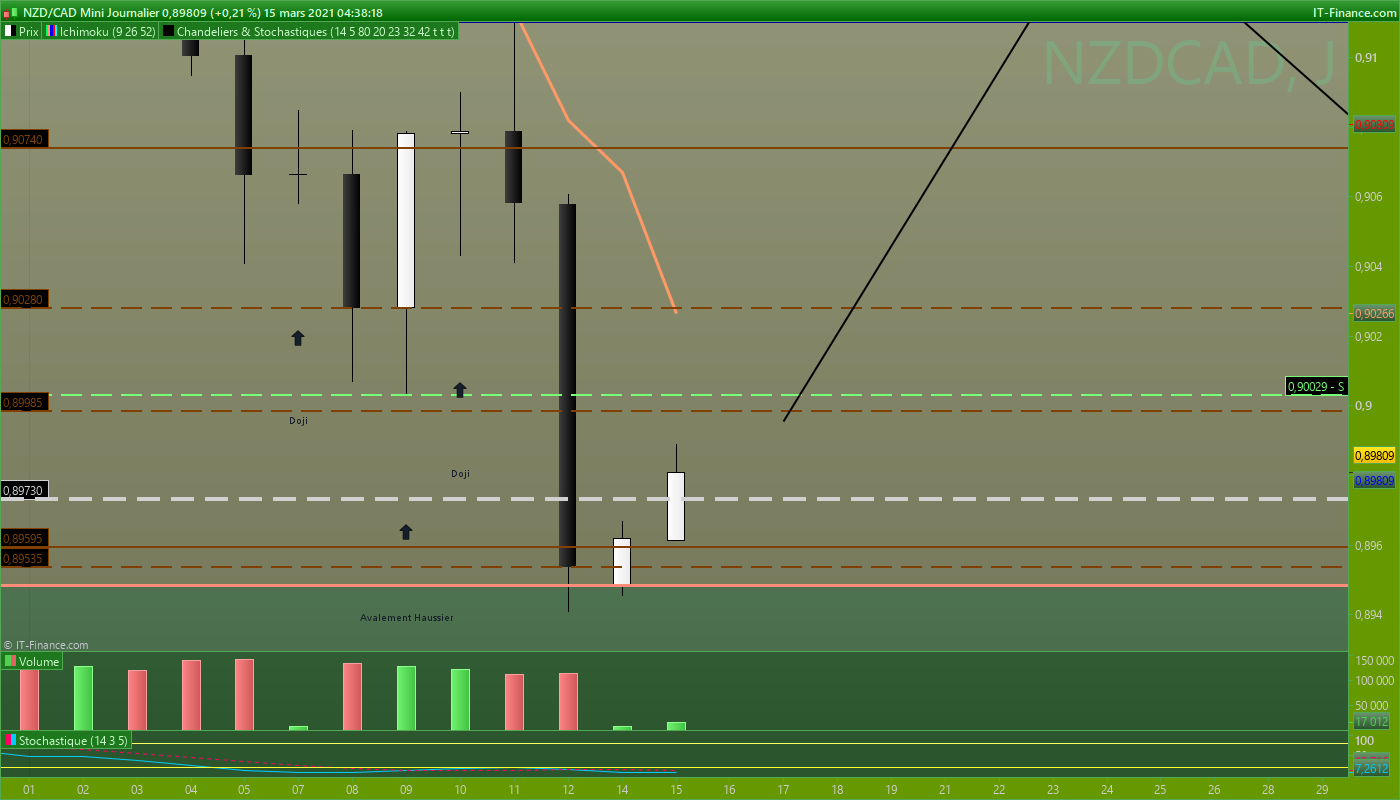
Task: Select the white 0,89730 price level label
Action: 23,491
